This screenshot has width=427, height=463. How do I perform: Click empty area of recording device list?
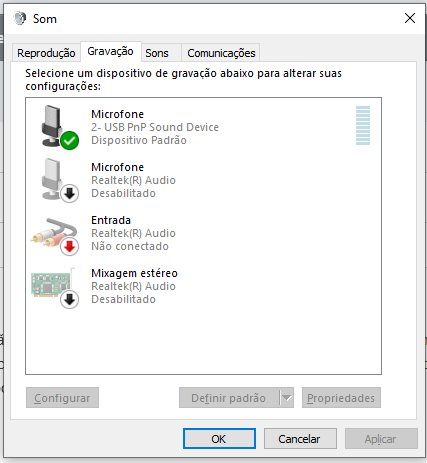tap(203, 342)
